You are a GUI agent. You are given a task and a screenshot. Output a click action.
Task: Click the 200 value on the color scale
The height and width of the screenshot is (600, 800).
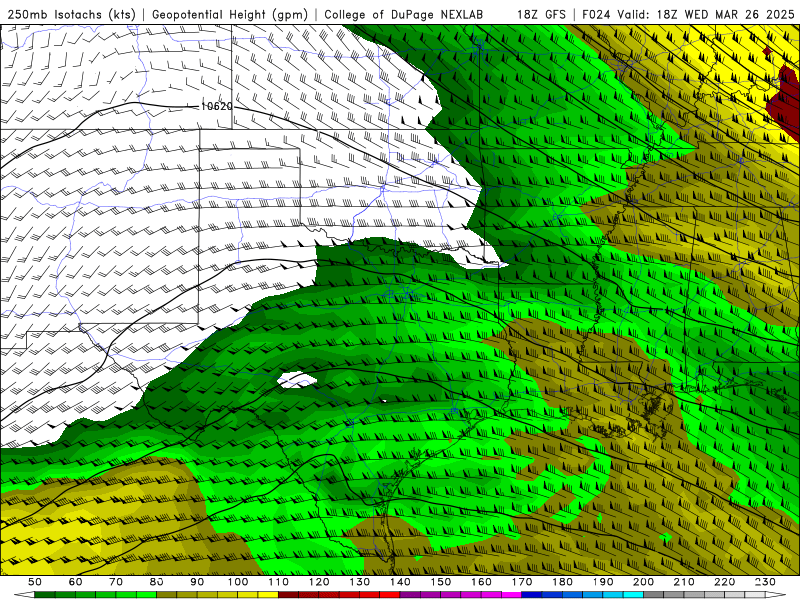click(644, 582)
